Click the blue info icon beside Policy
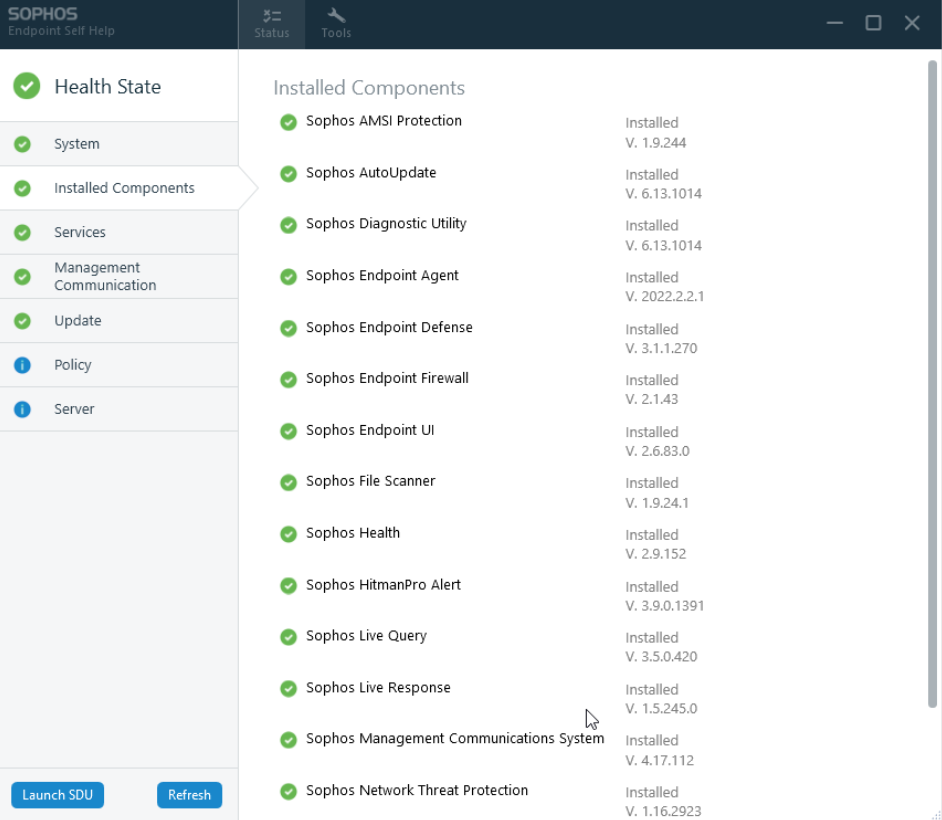 pyautogui.click(x=22, y=365)
